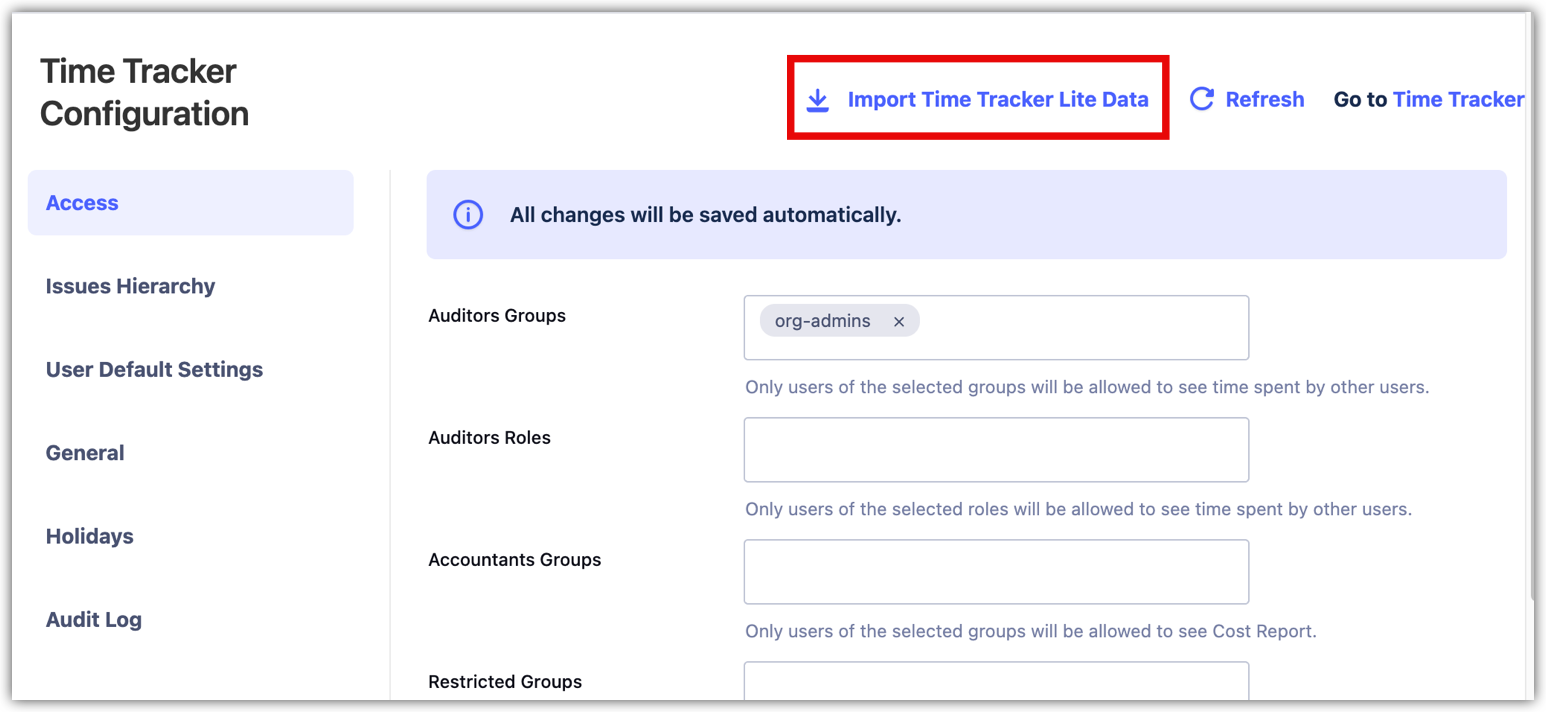Open the Accountants Groups selector field
Screen dimensions: 1546x712
point(996,572)
